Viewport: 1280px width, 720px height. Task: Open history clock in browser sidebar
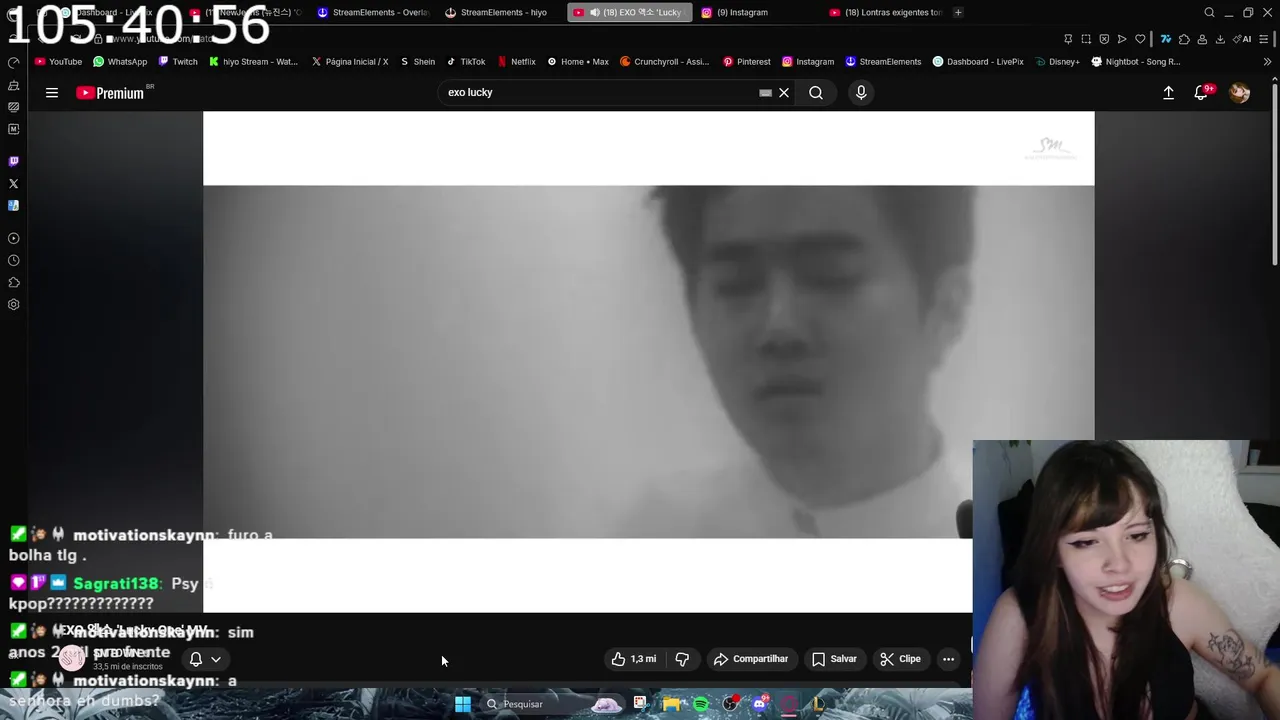tap(13, 260)
